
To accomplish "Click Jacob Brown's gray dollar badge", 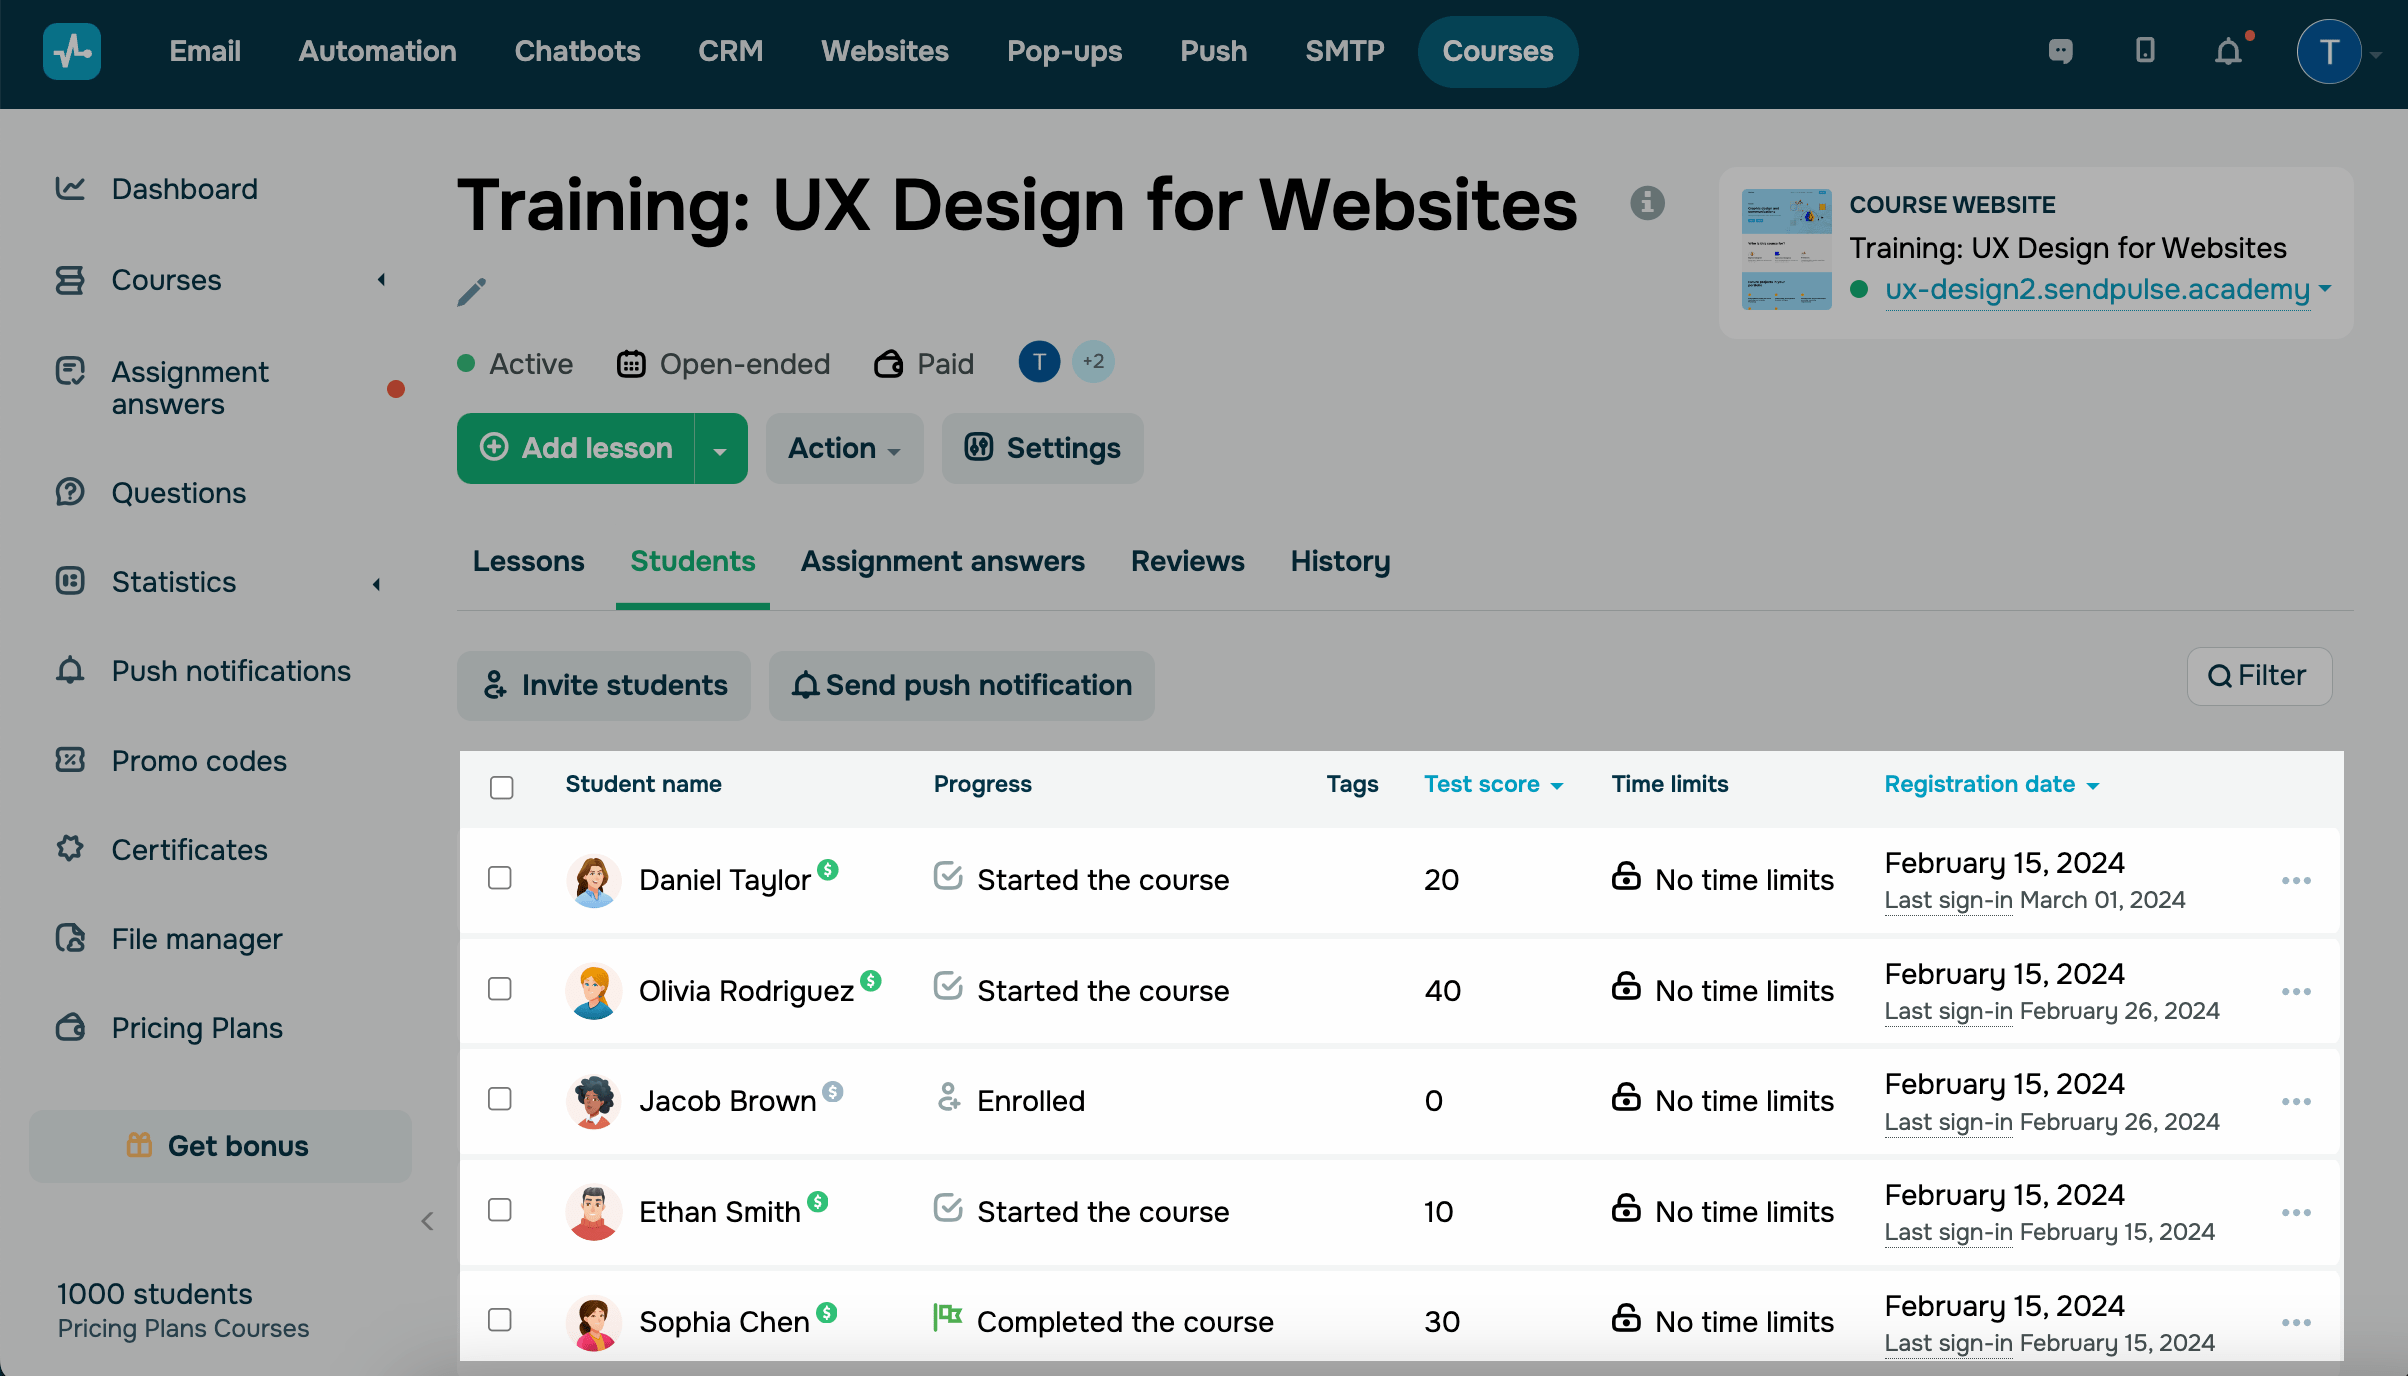I will 833,1091.
